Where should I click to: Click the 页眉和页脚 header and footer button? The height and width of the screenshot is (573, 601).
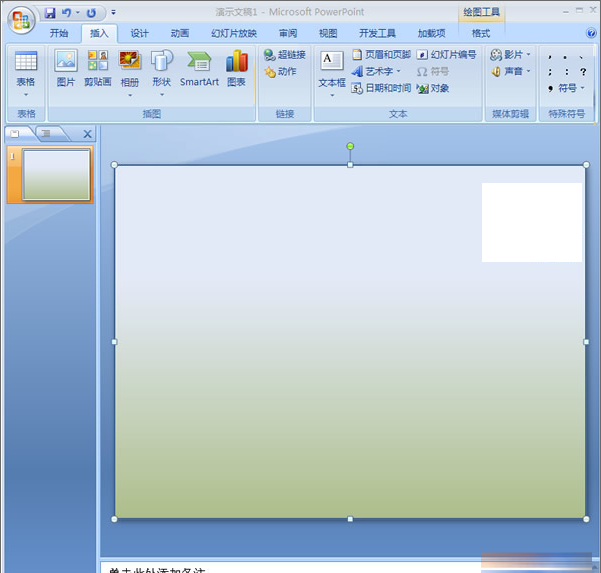(x=381, y=55)
